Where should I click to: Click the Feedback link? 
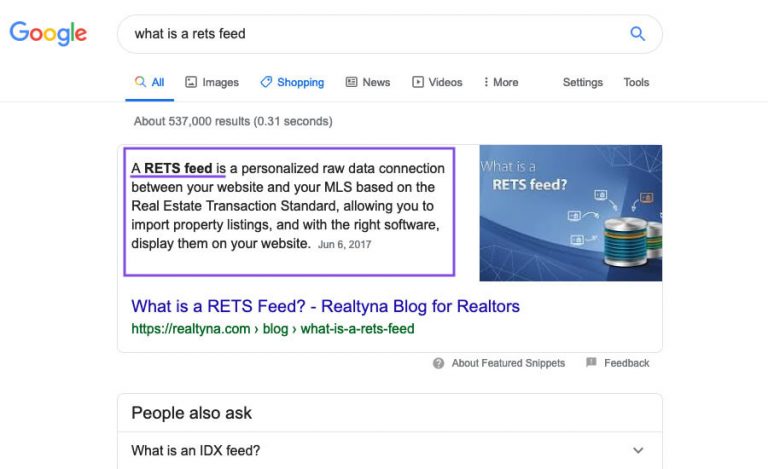(x=626, y=363)
